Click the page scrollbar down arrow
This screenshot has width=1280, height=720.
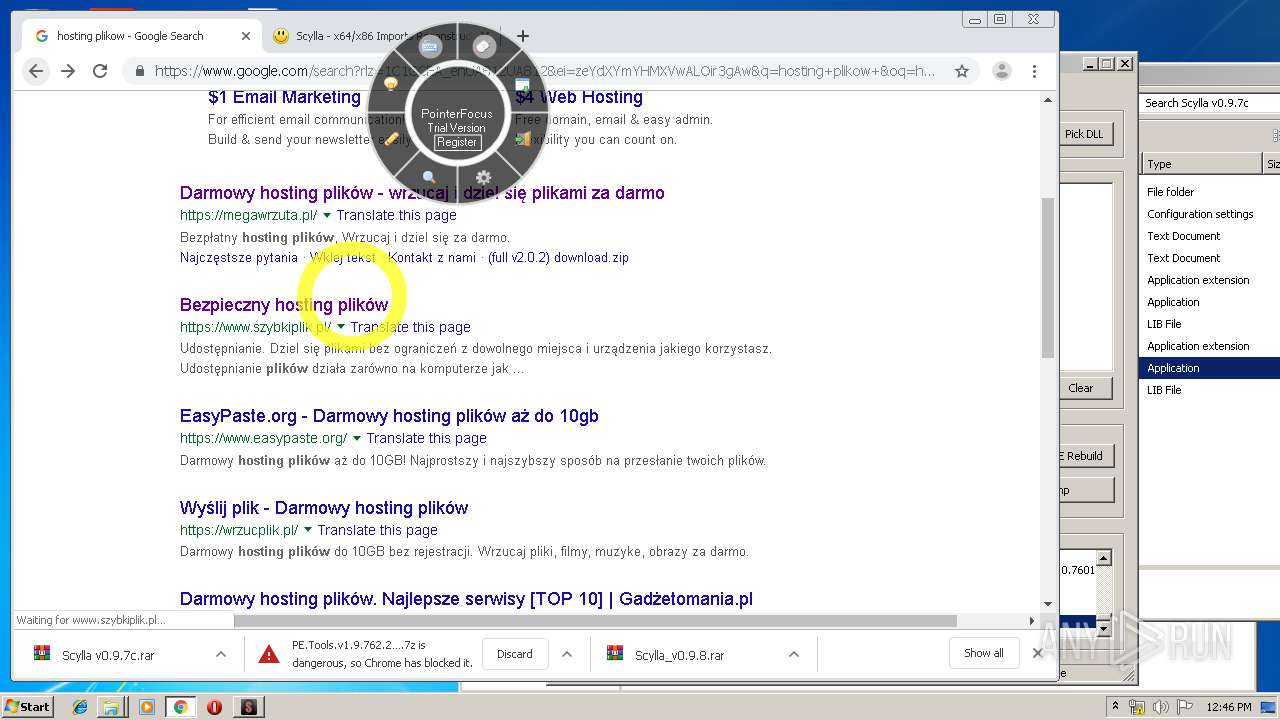(1048, 604)
